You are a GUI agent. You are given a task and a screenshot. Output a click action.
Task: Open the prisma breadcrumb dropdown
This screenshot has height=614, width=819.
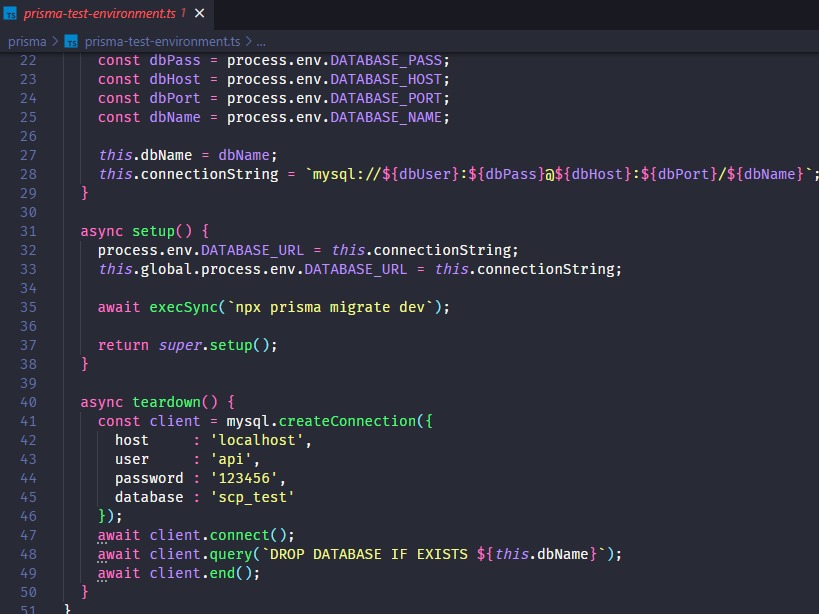click(x=26, y=41)
